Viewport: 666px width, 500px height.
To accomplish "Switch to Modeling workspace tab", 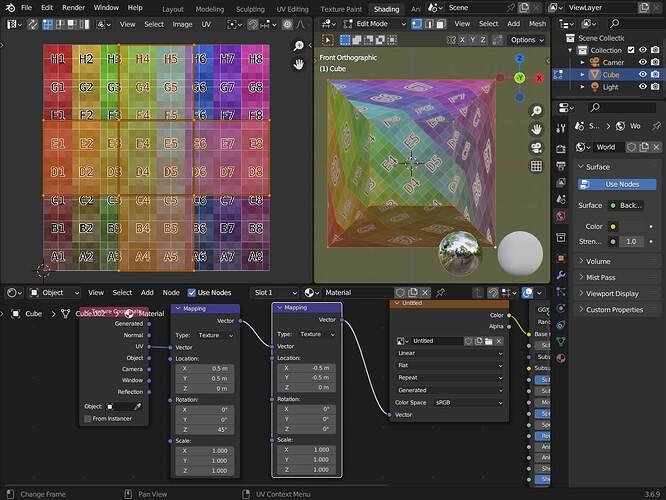I will [x=209, y=9].
